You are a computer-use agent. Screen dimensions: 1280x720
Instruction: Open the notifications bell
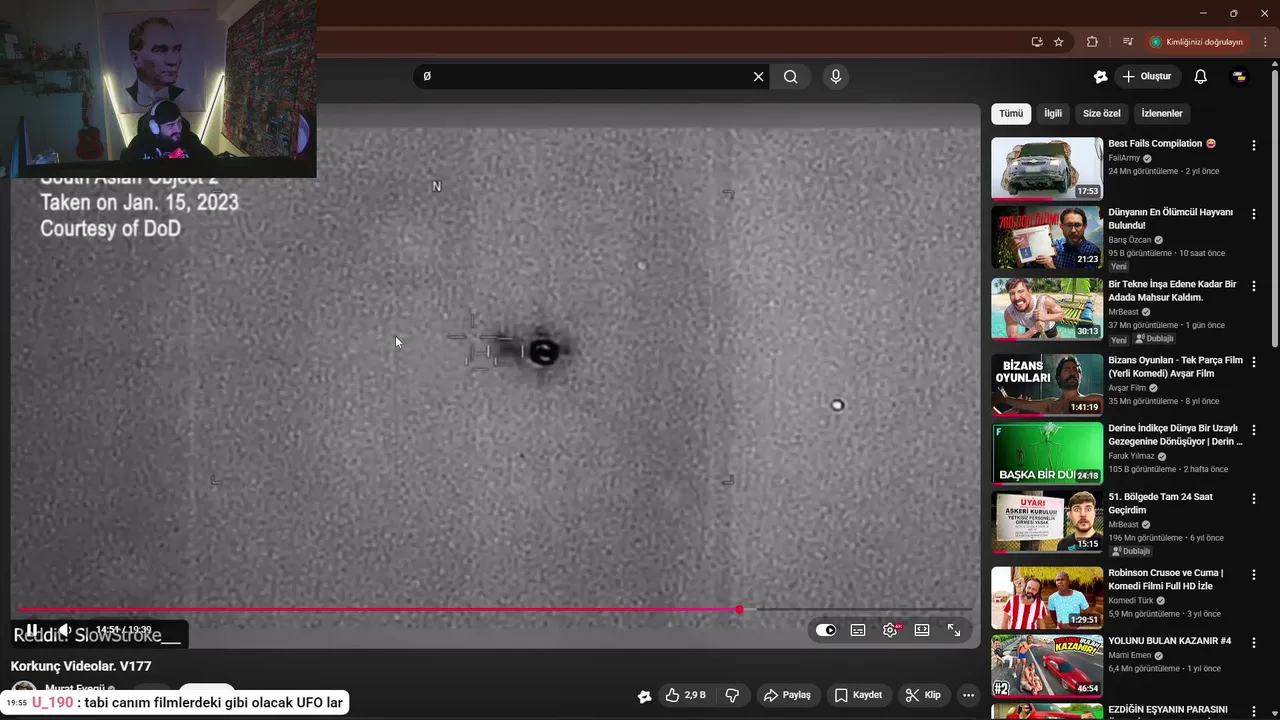(1201, 77)
